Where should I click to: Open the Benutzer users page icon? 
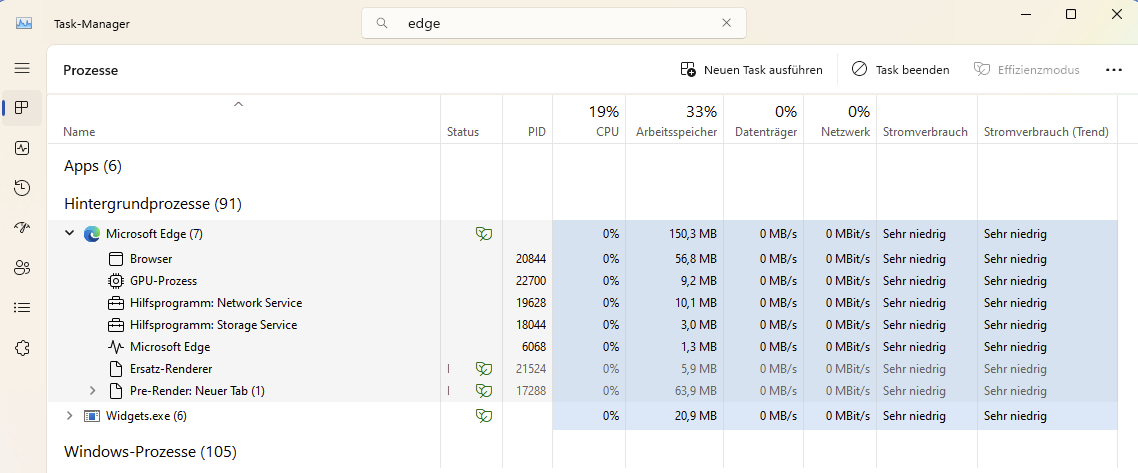click(22, 268)
